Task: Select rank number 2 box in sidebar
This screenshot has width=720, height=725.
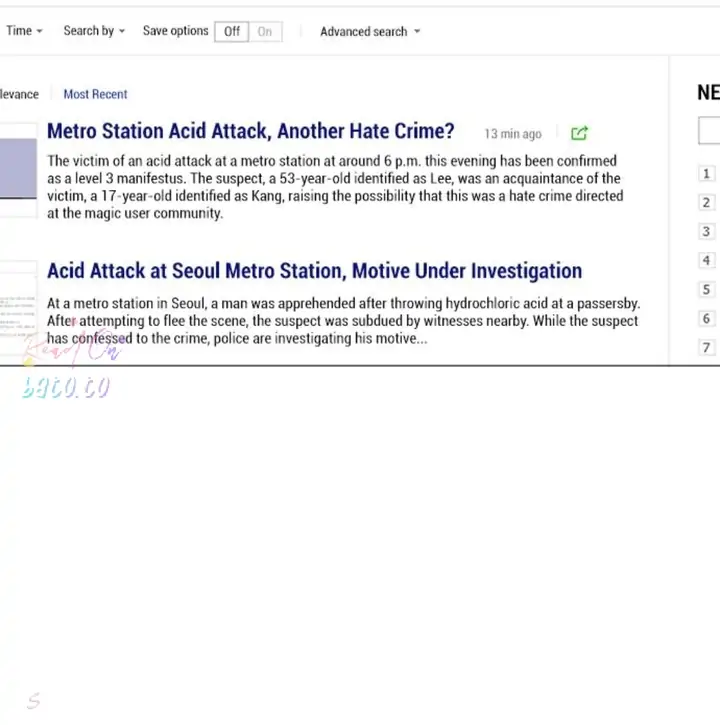Action: (706, 203)
